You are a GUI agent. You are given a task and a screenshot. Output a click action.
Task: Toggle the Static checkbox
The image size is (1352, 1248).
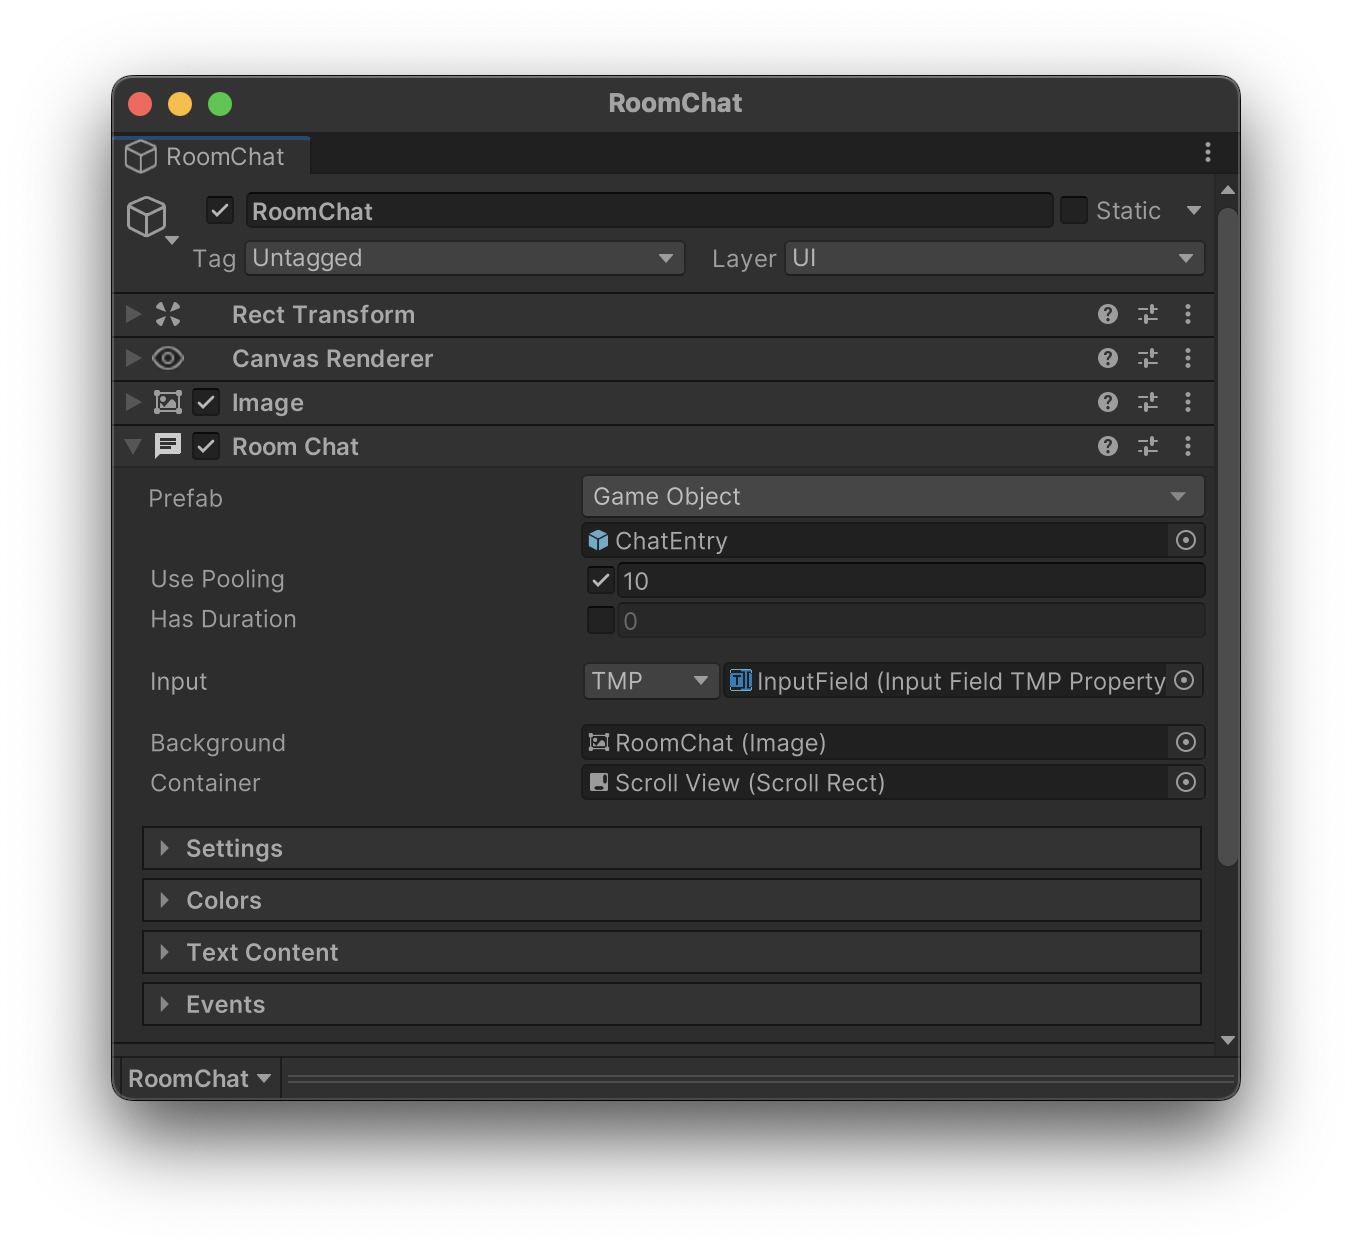(1073, 211)
